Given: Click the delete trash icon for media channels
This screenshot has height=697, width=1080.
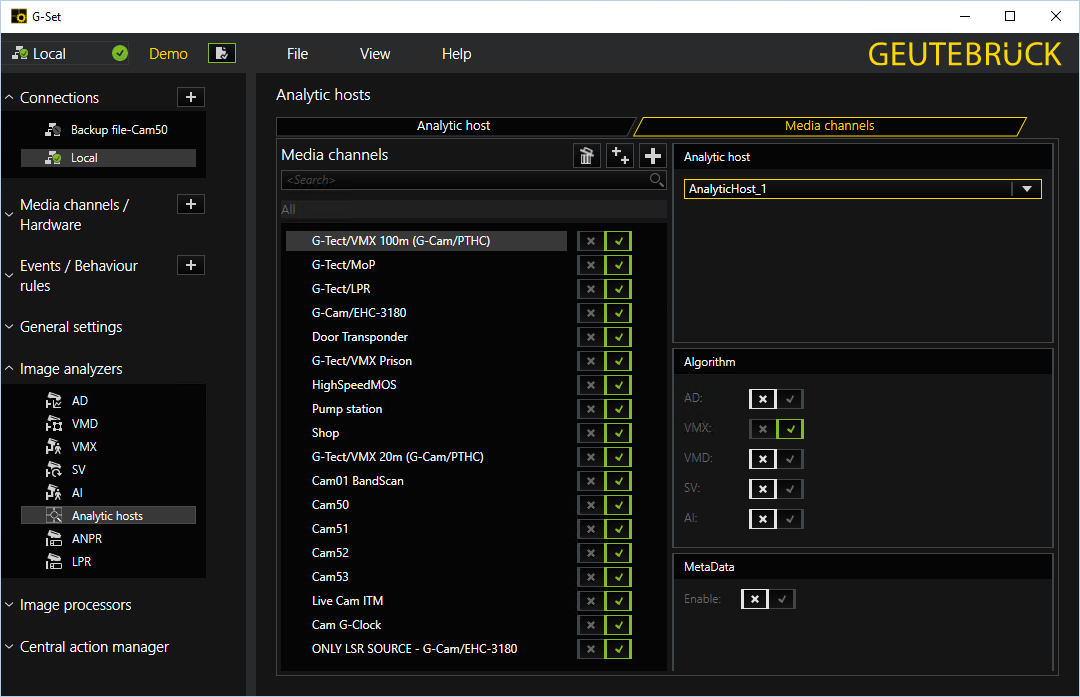Looking at the screenshot, I should coord(586,156).
